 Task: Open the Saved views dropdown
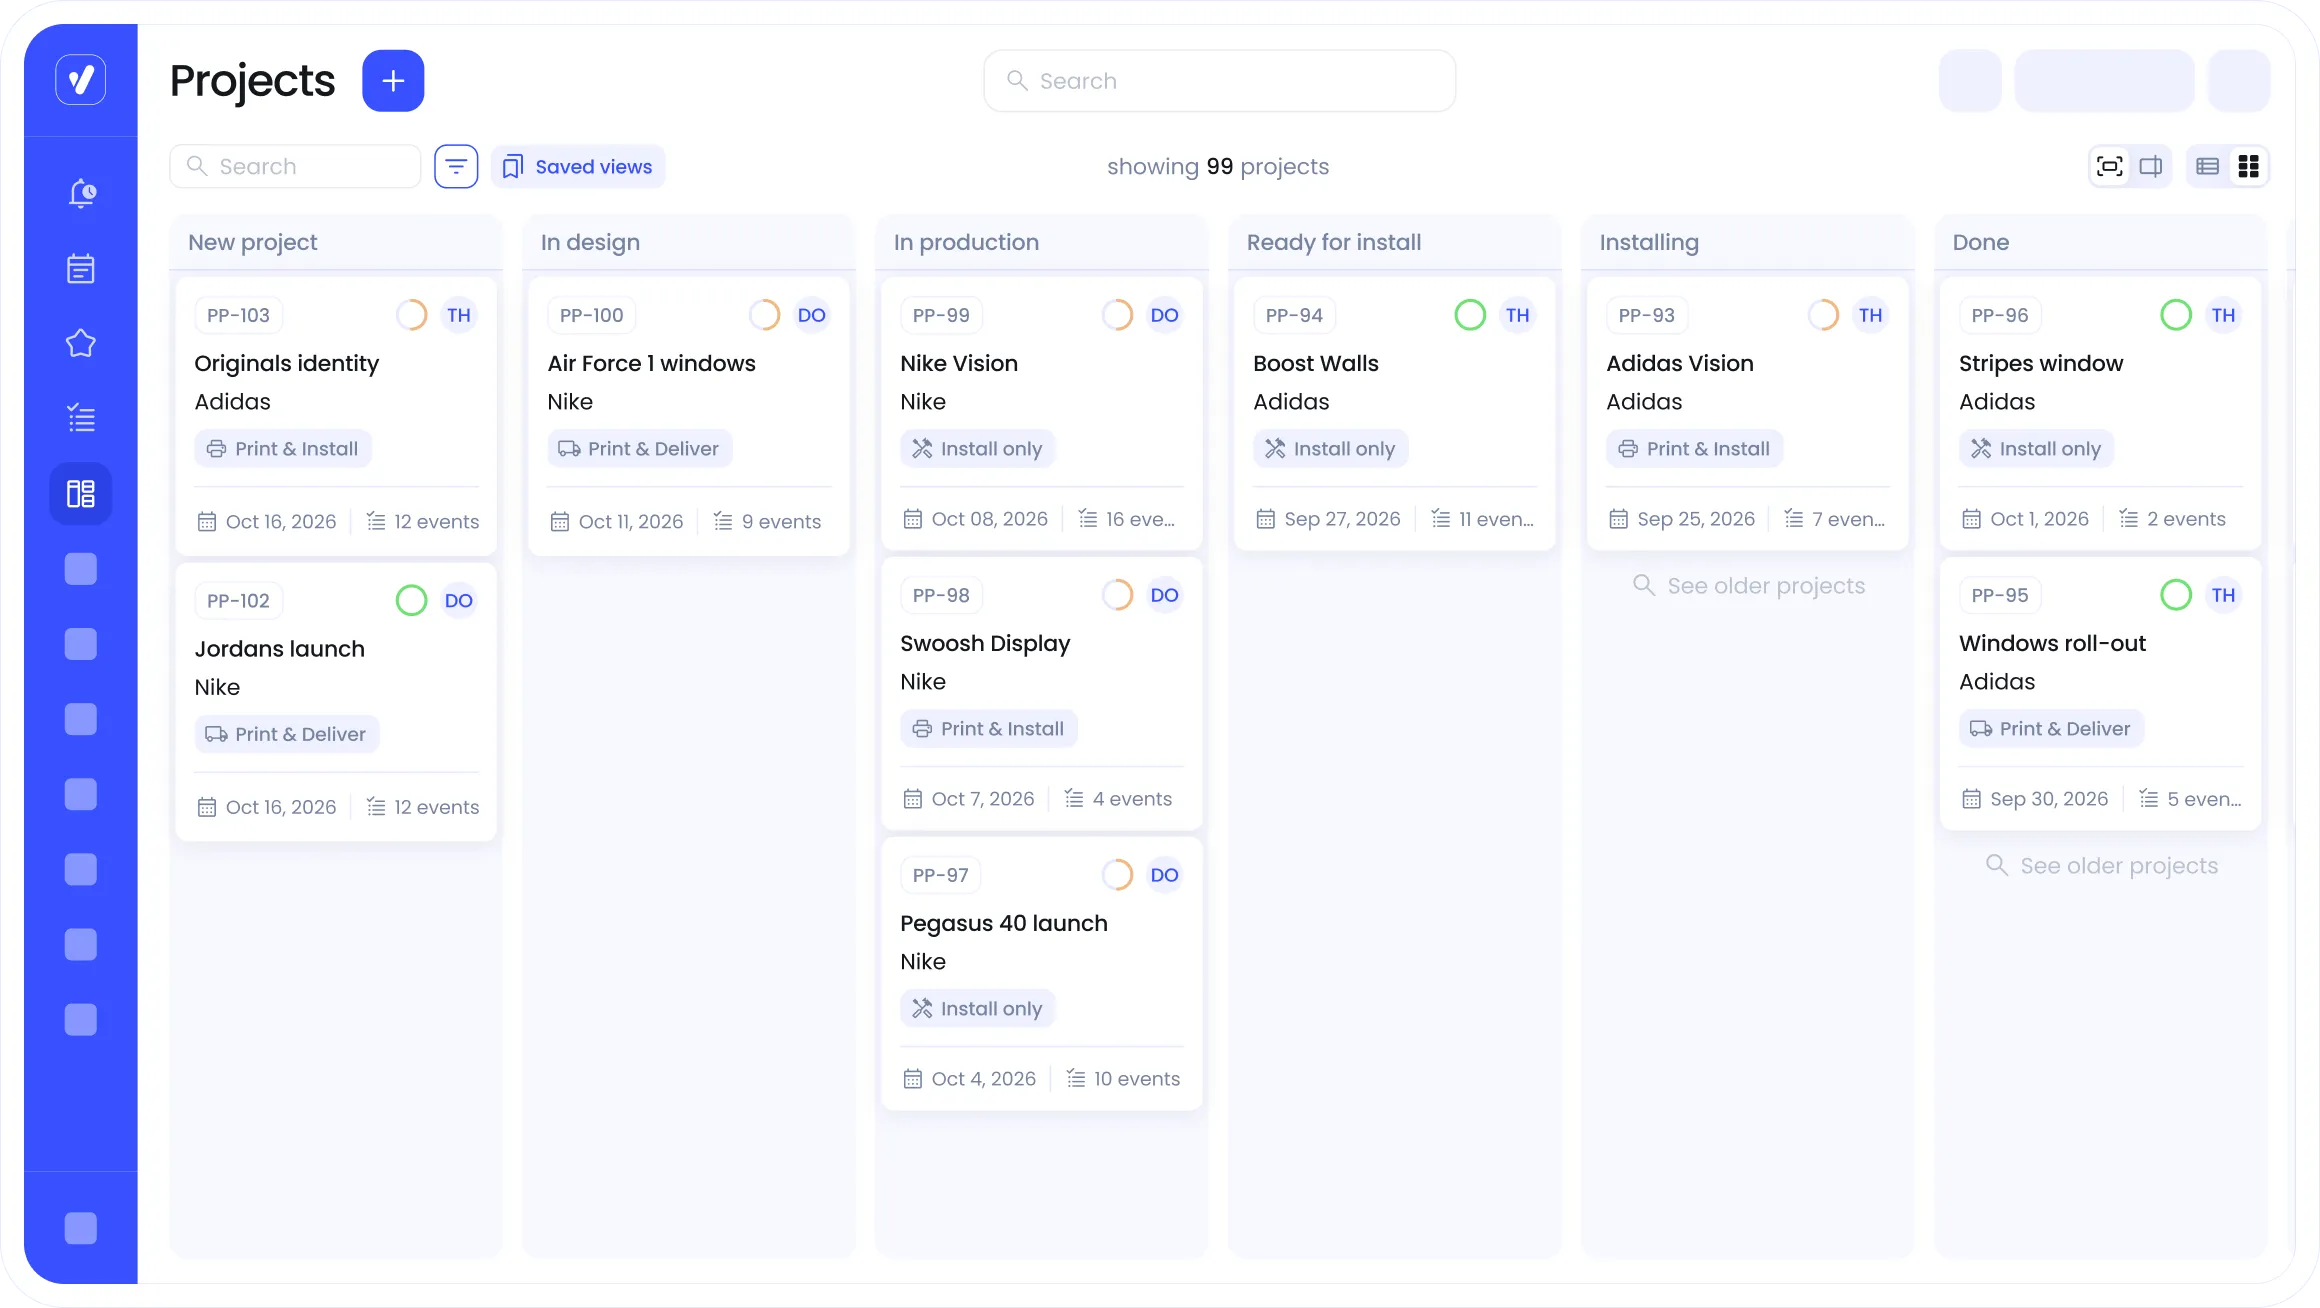click(578, 166)
